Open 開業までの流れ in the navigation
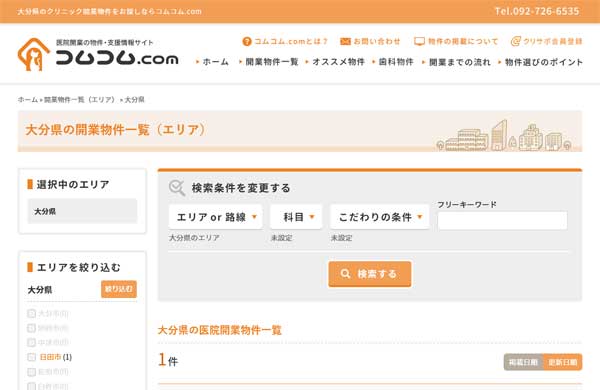The width and height of the screenshot is (600, 390). pyautogui.click(x=460, y=62)
